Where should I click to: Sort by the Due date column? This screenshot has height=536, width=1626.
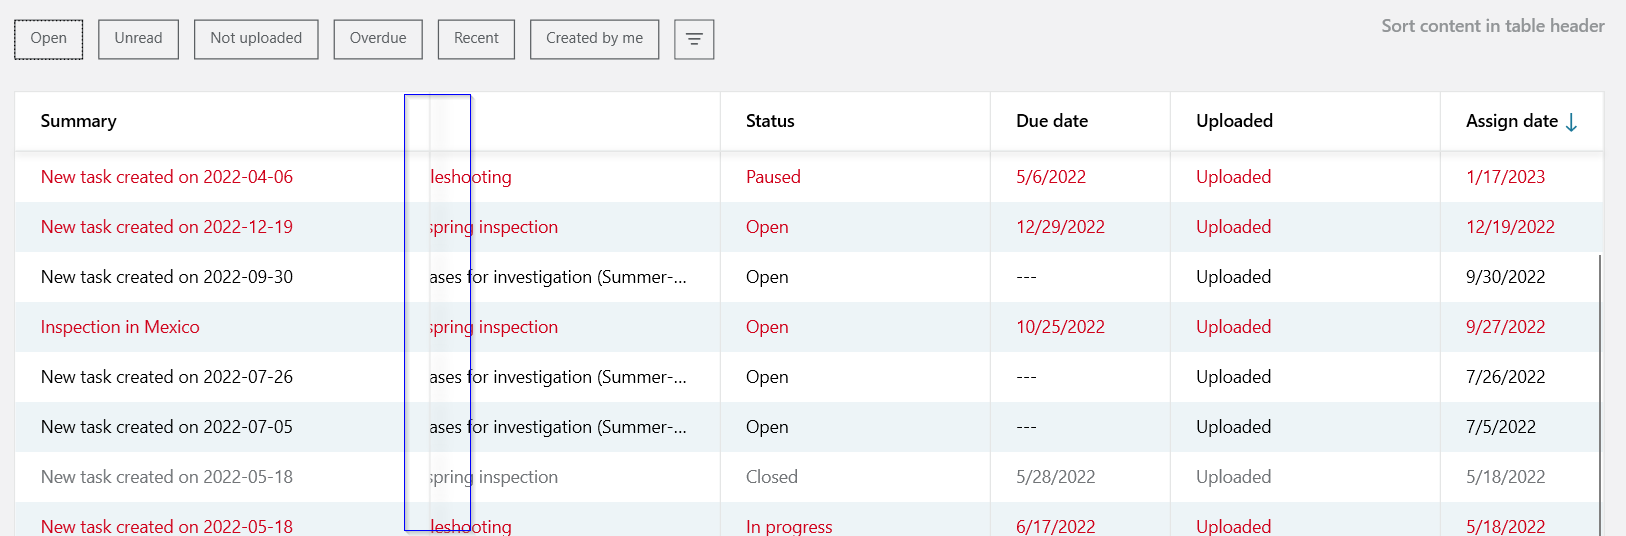1052,121
